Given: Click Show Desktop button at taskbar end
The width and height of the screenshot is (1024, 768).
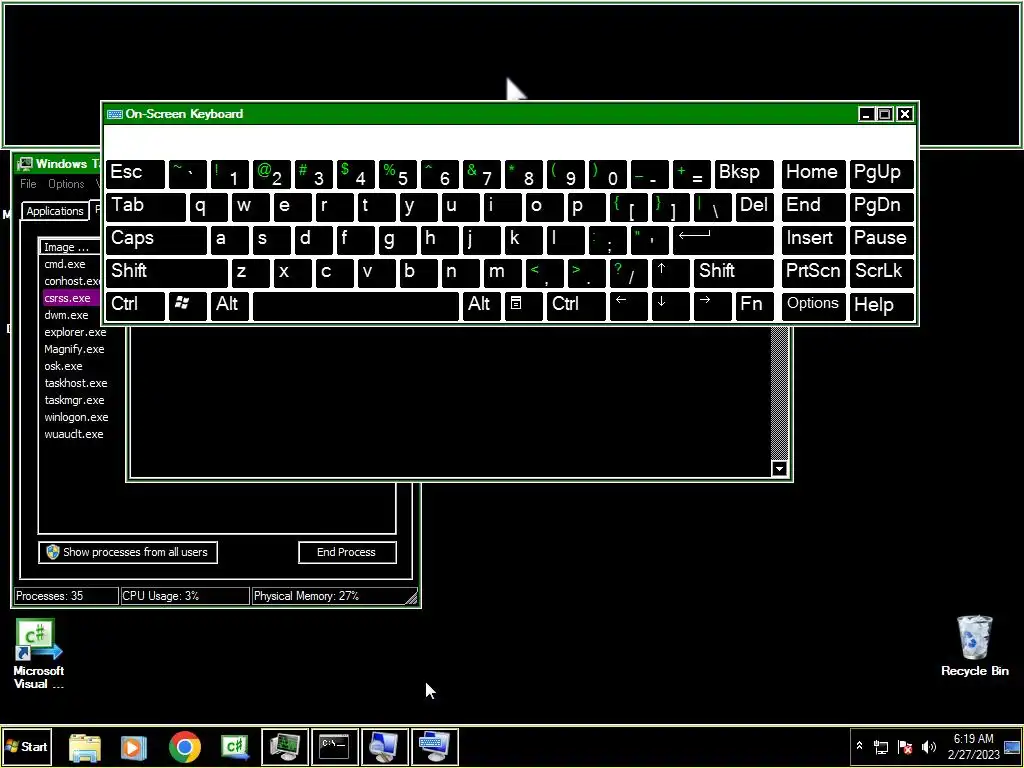Looking at the screenshot, I should click(1012, 747).
